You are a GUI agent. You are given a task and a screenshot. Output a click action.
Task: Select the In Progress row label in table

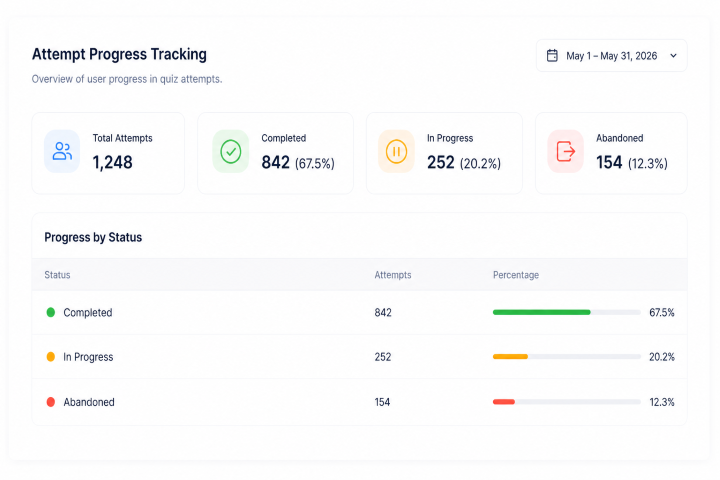tap(88, 357)
